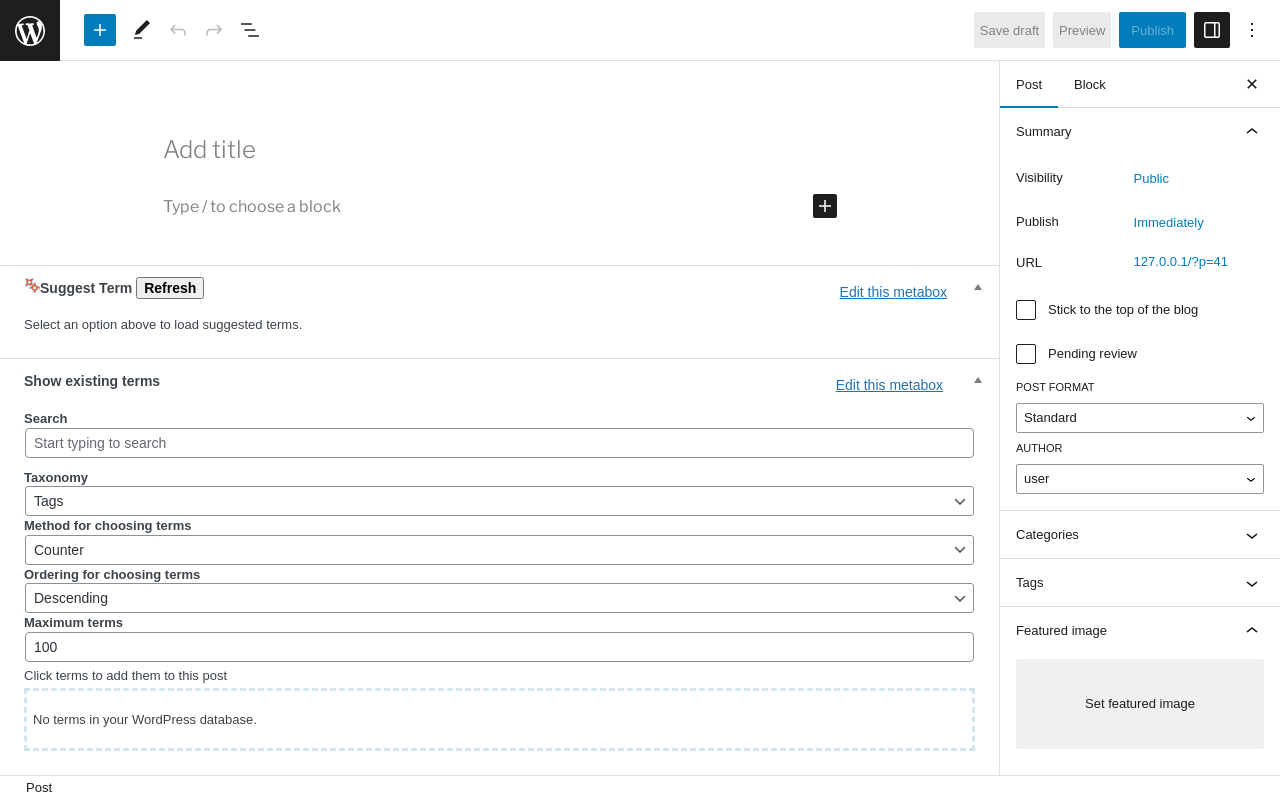Click the term Search input field
The height and width of the screenshot is (800, 1280).
pos(499,443)
